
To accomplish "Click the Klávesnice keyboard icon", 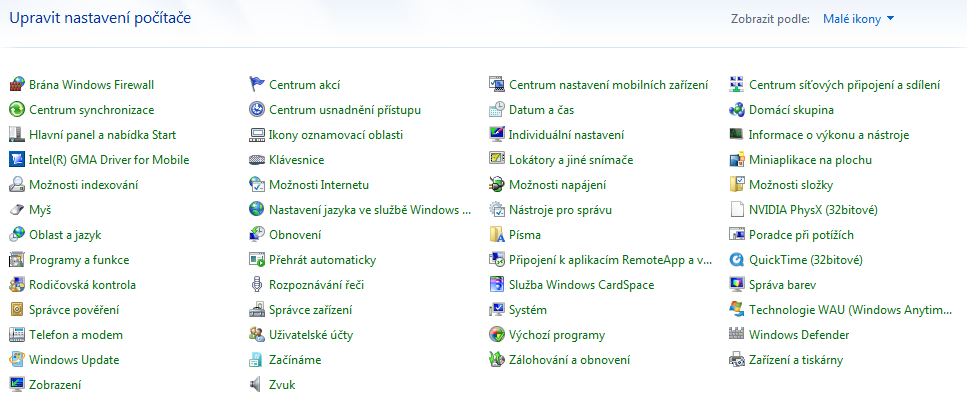I will [x=257, y=160].
